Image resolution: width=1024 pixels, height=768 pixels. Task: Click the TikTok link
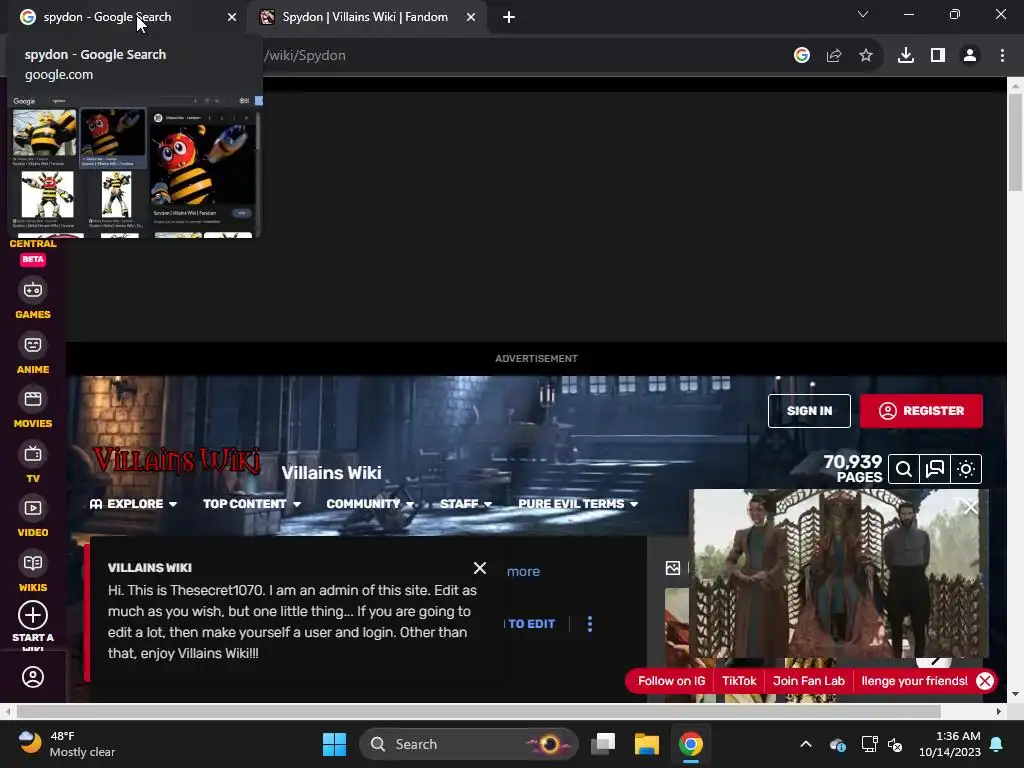pos(739,681)
